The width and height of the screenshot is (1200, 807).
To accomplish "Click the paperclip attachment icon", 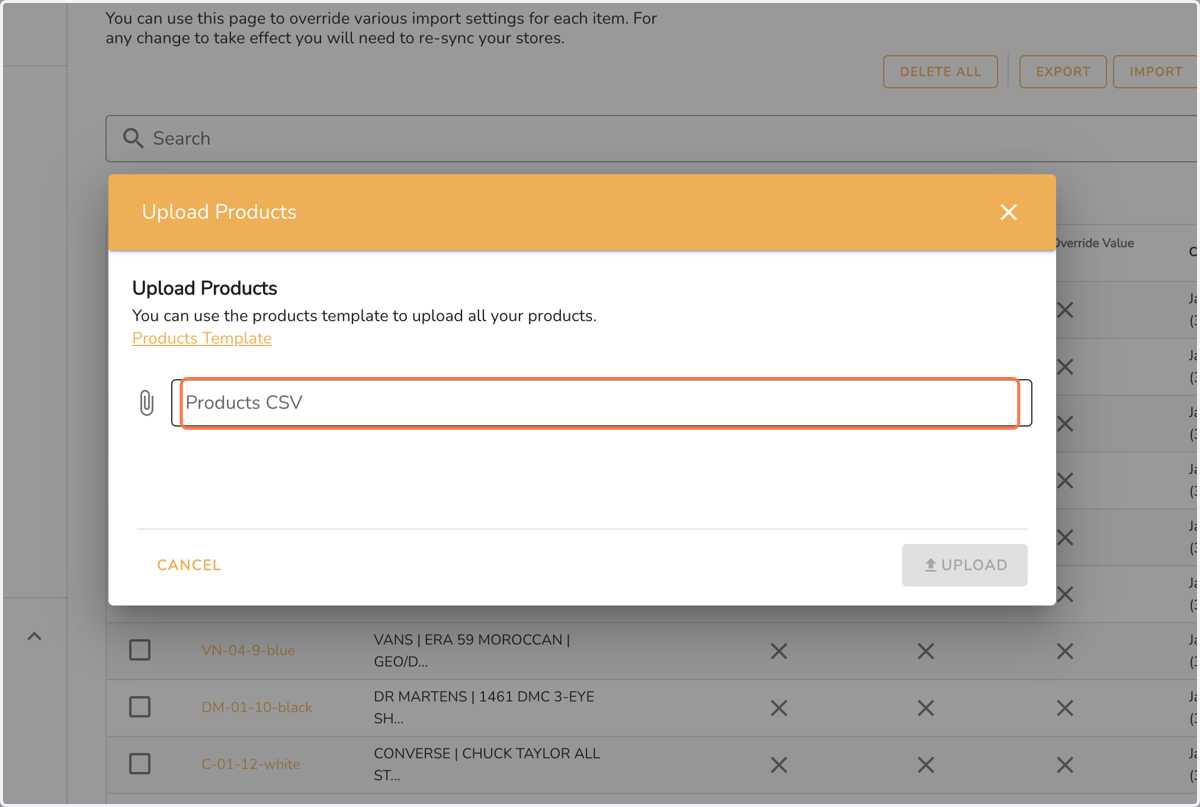I will coord(147,403).
